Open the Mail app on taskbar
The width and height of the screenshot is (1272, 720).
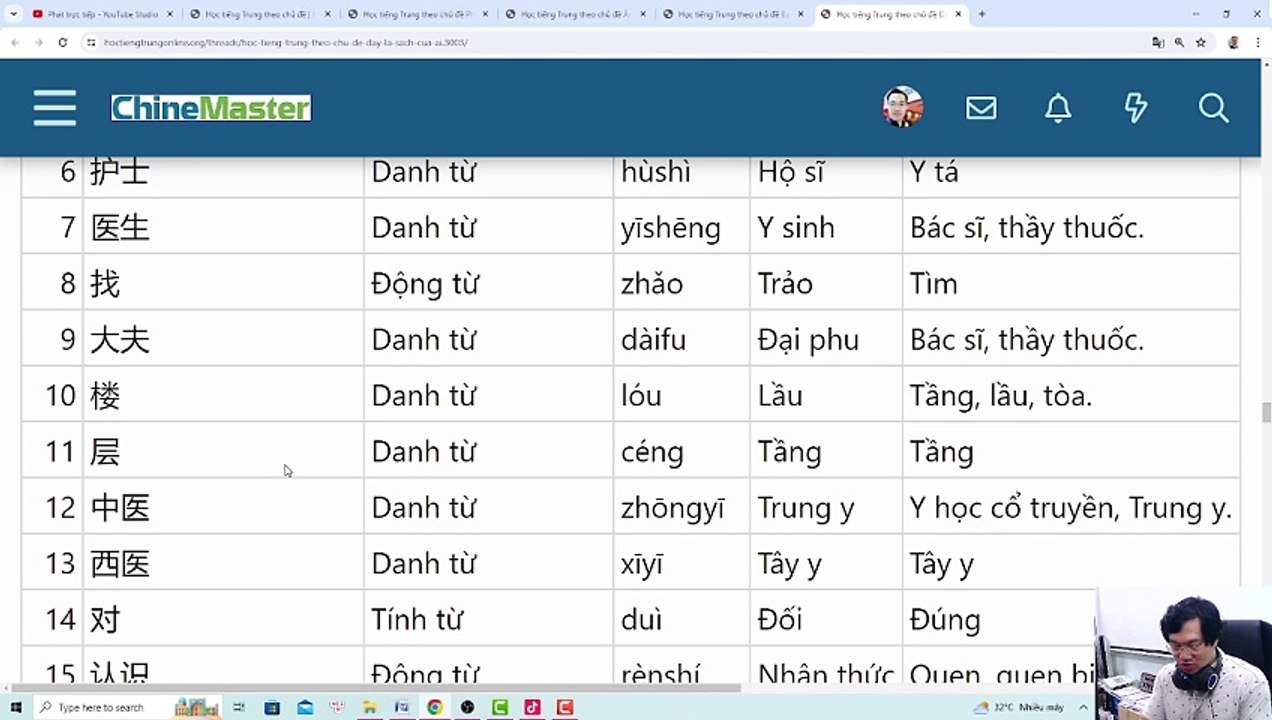(x=305, y=707)
